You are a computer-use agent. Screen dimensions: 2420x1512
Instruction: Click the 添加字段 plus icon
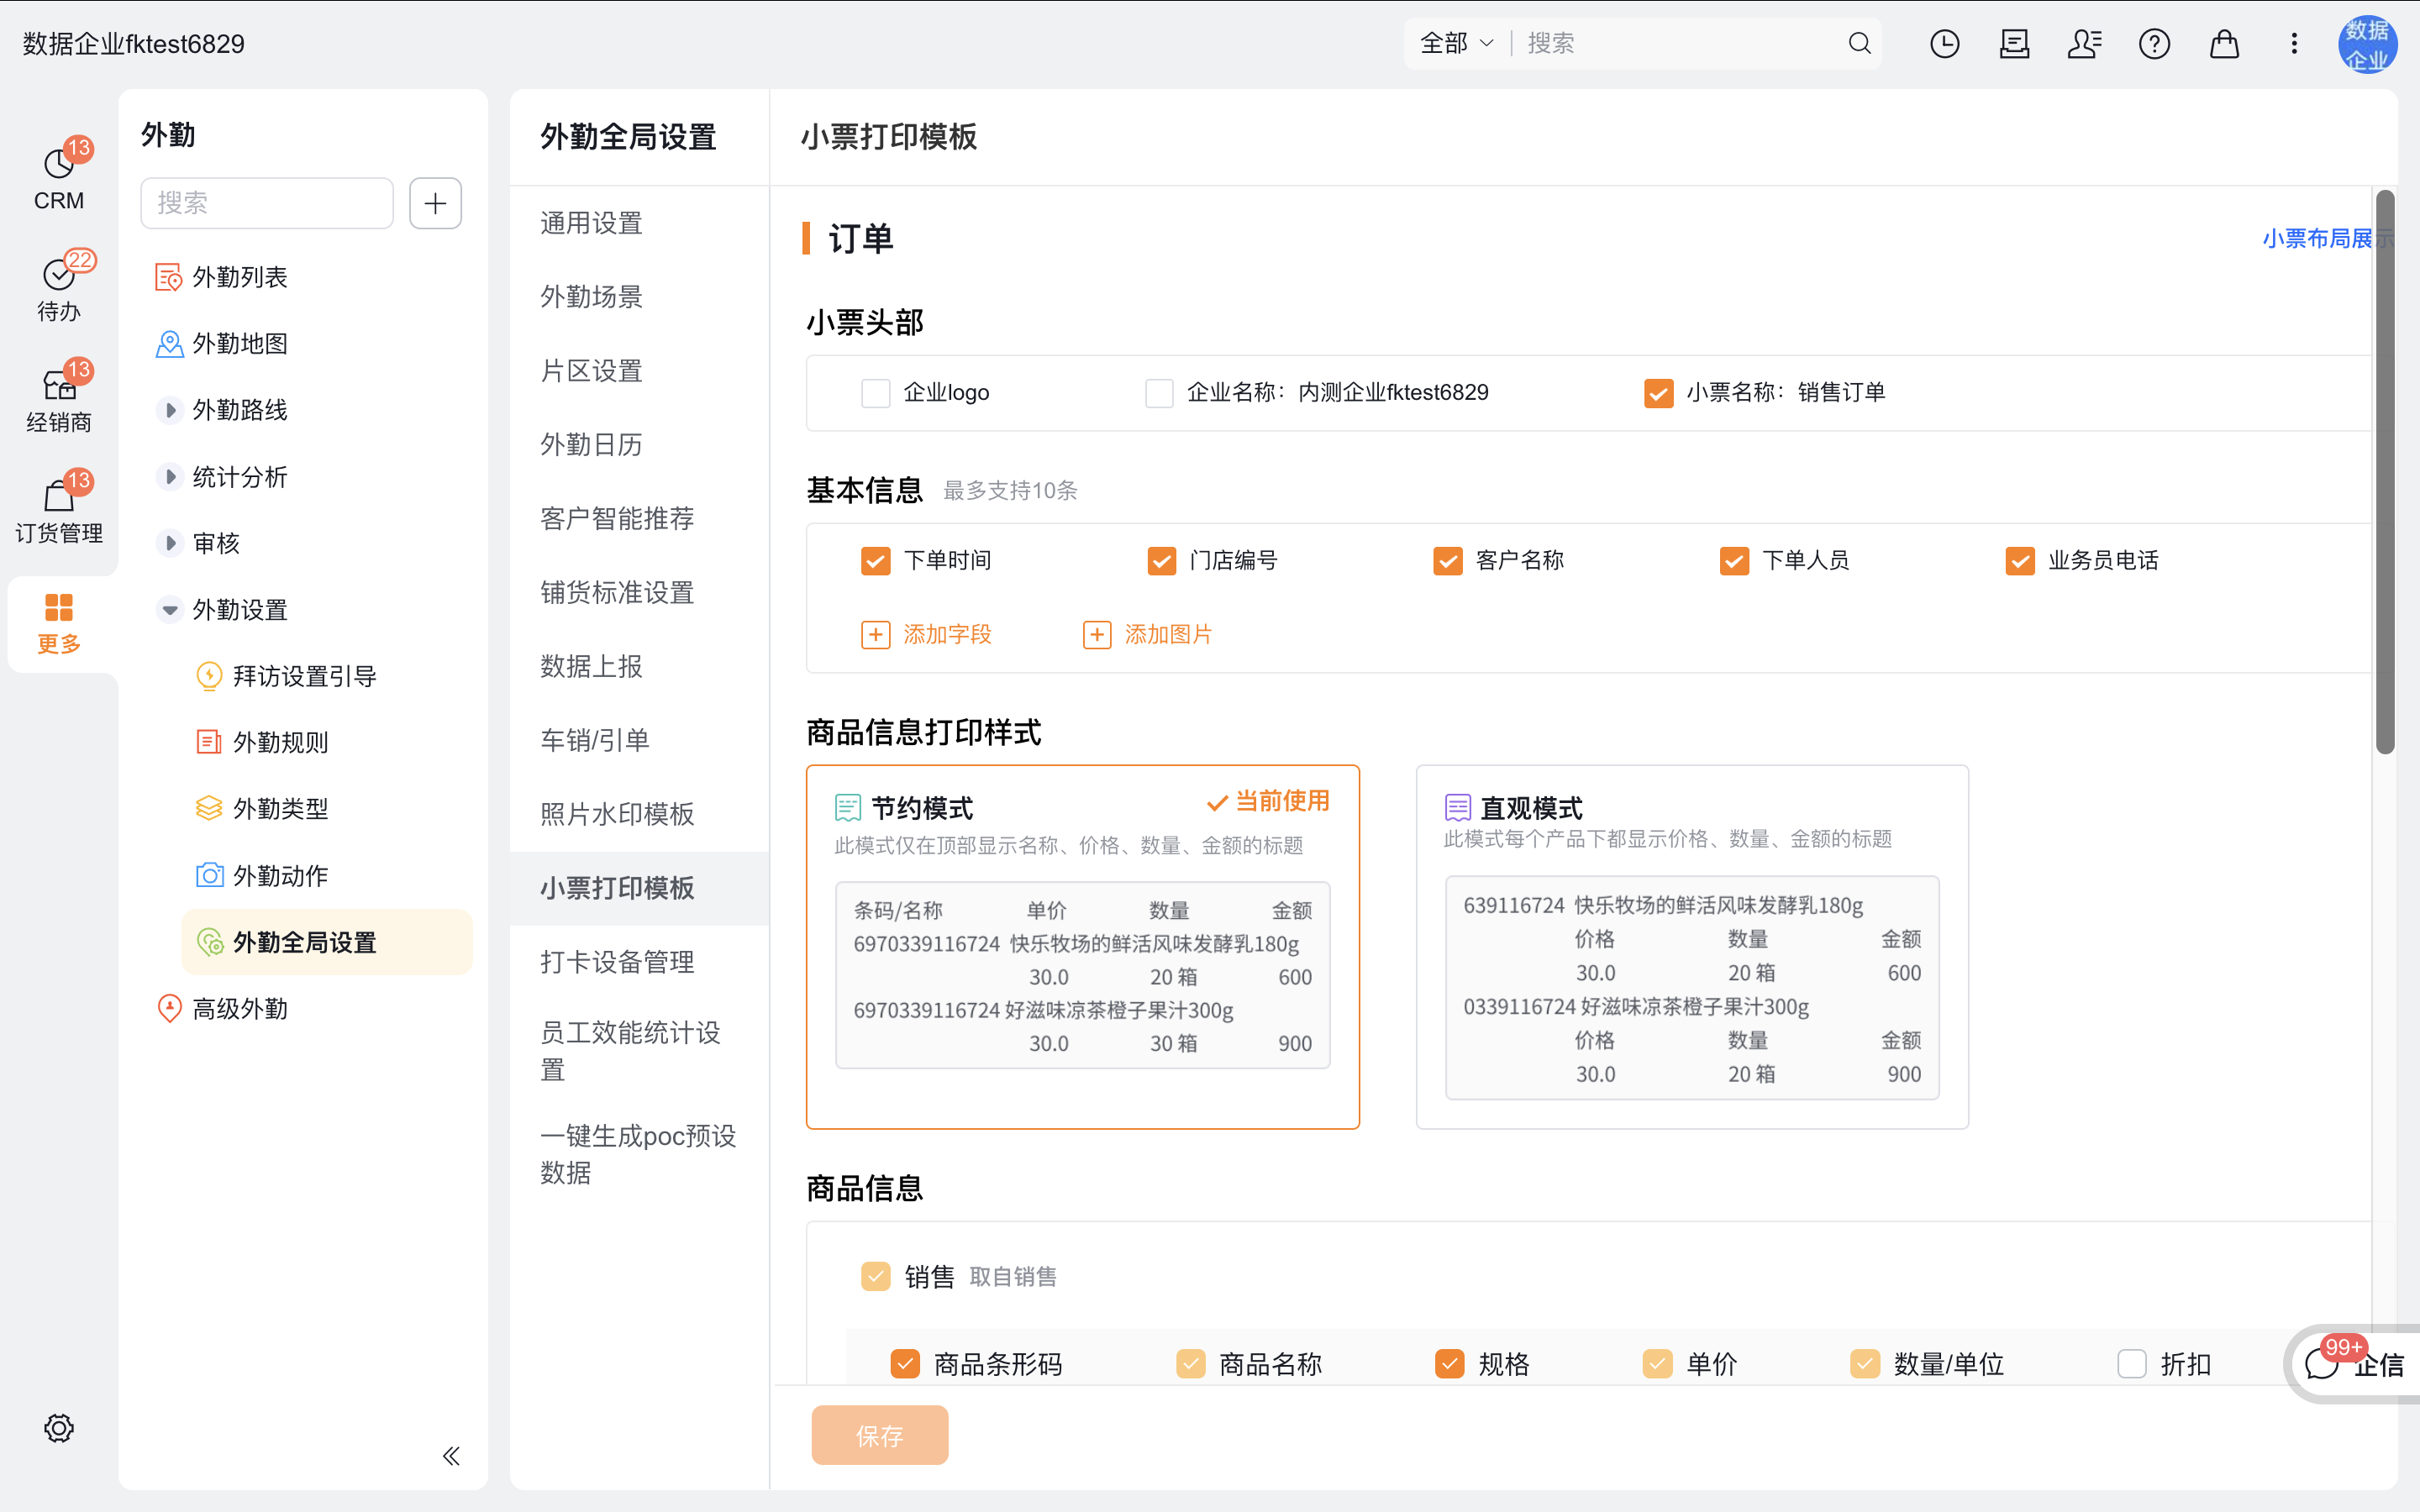pos(876,634)
